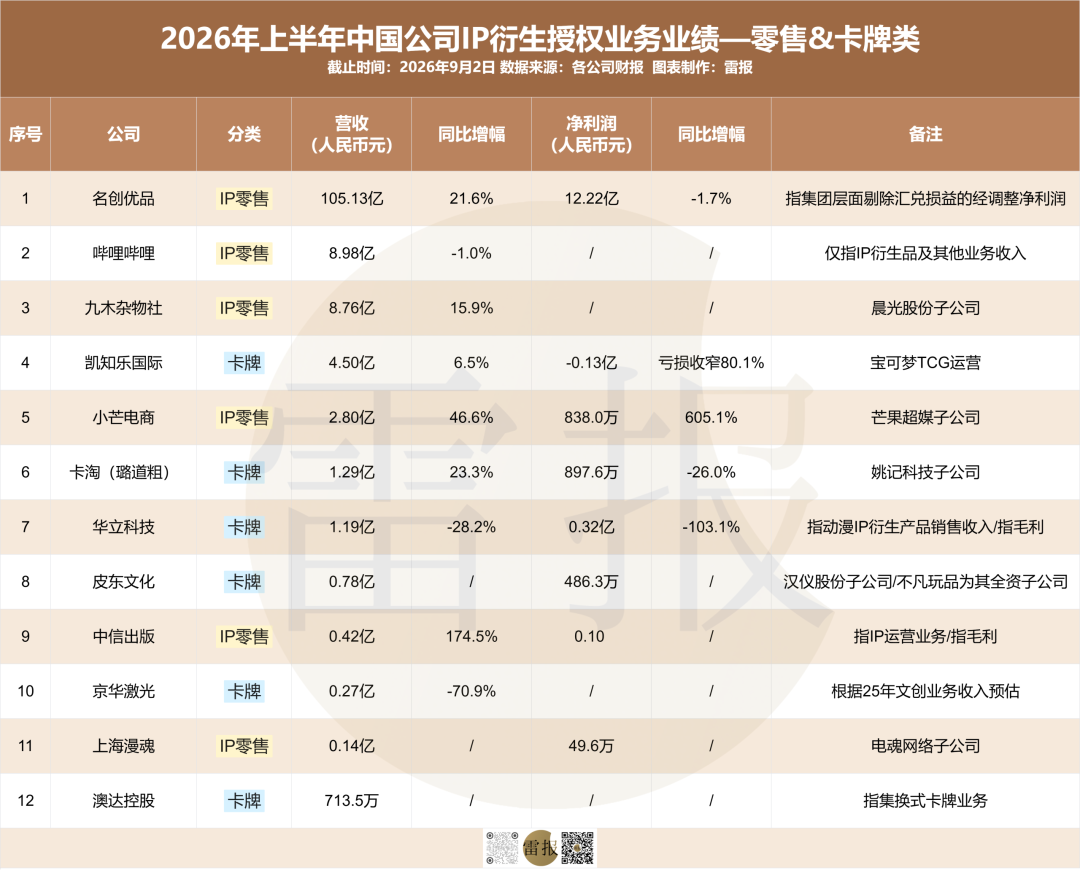Click the 卡牌 tag for 澳达控股
Image resolution: width=1080 pixels, height=870 pixels.
click(244, 800)
